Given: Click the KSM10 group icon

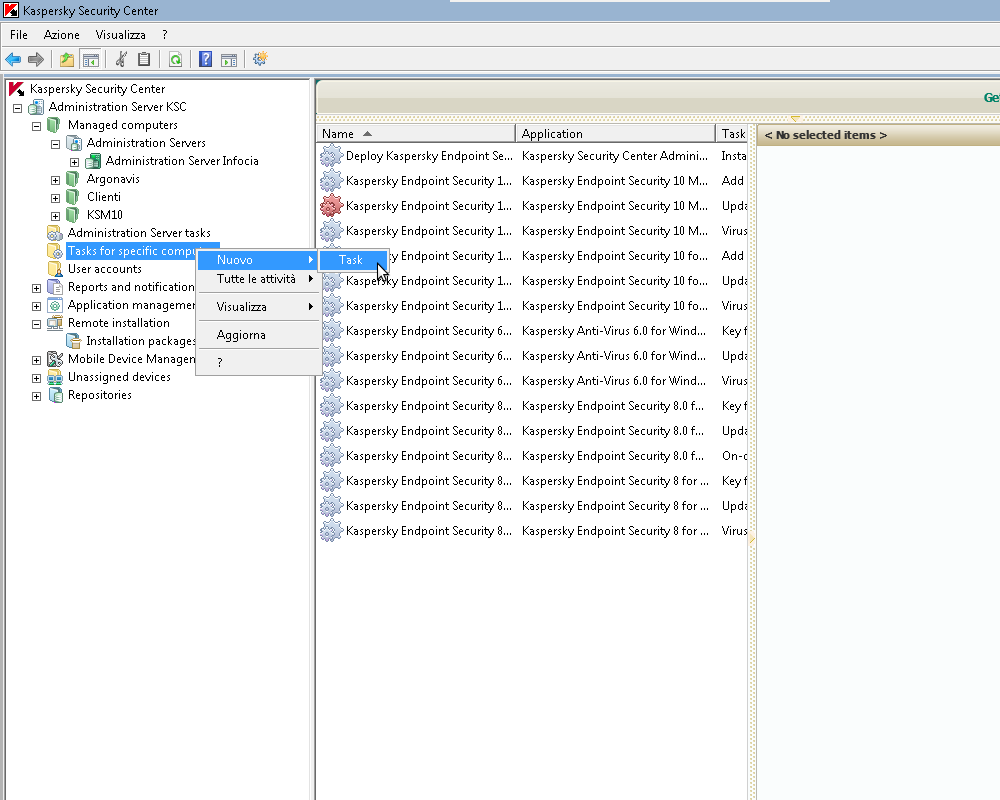Looking at the screenshot, I should click(73, 215).
